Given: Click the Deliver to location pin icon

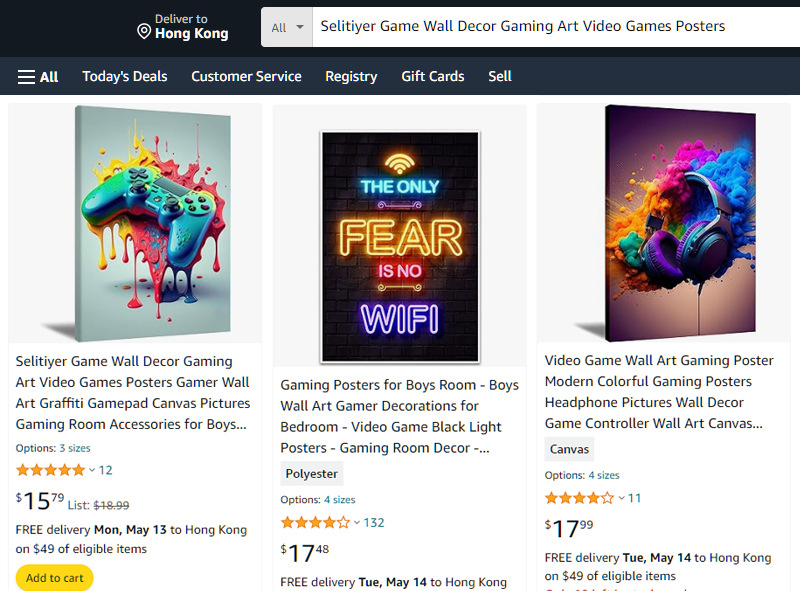Looking at the screenshot, I should (x=144, y=32).
